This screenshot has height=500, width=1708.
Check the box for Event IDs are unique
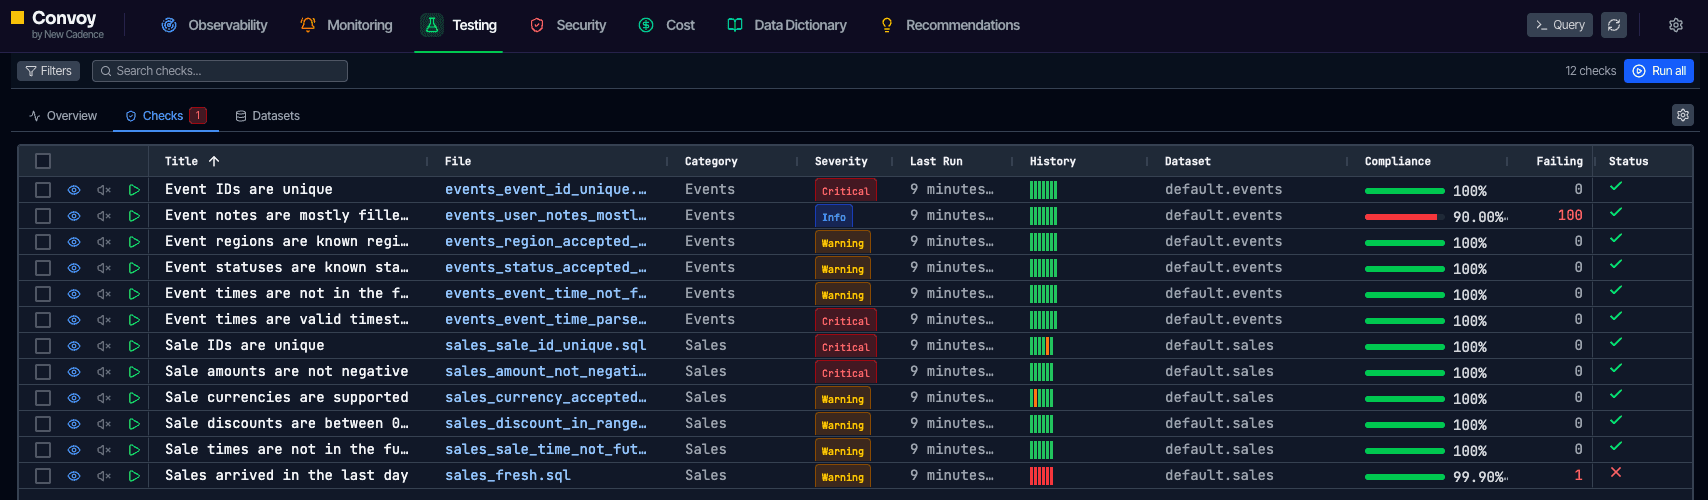[x=43, y=190]
